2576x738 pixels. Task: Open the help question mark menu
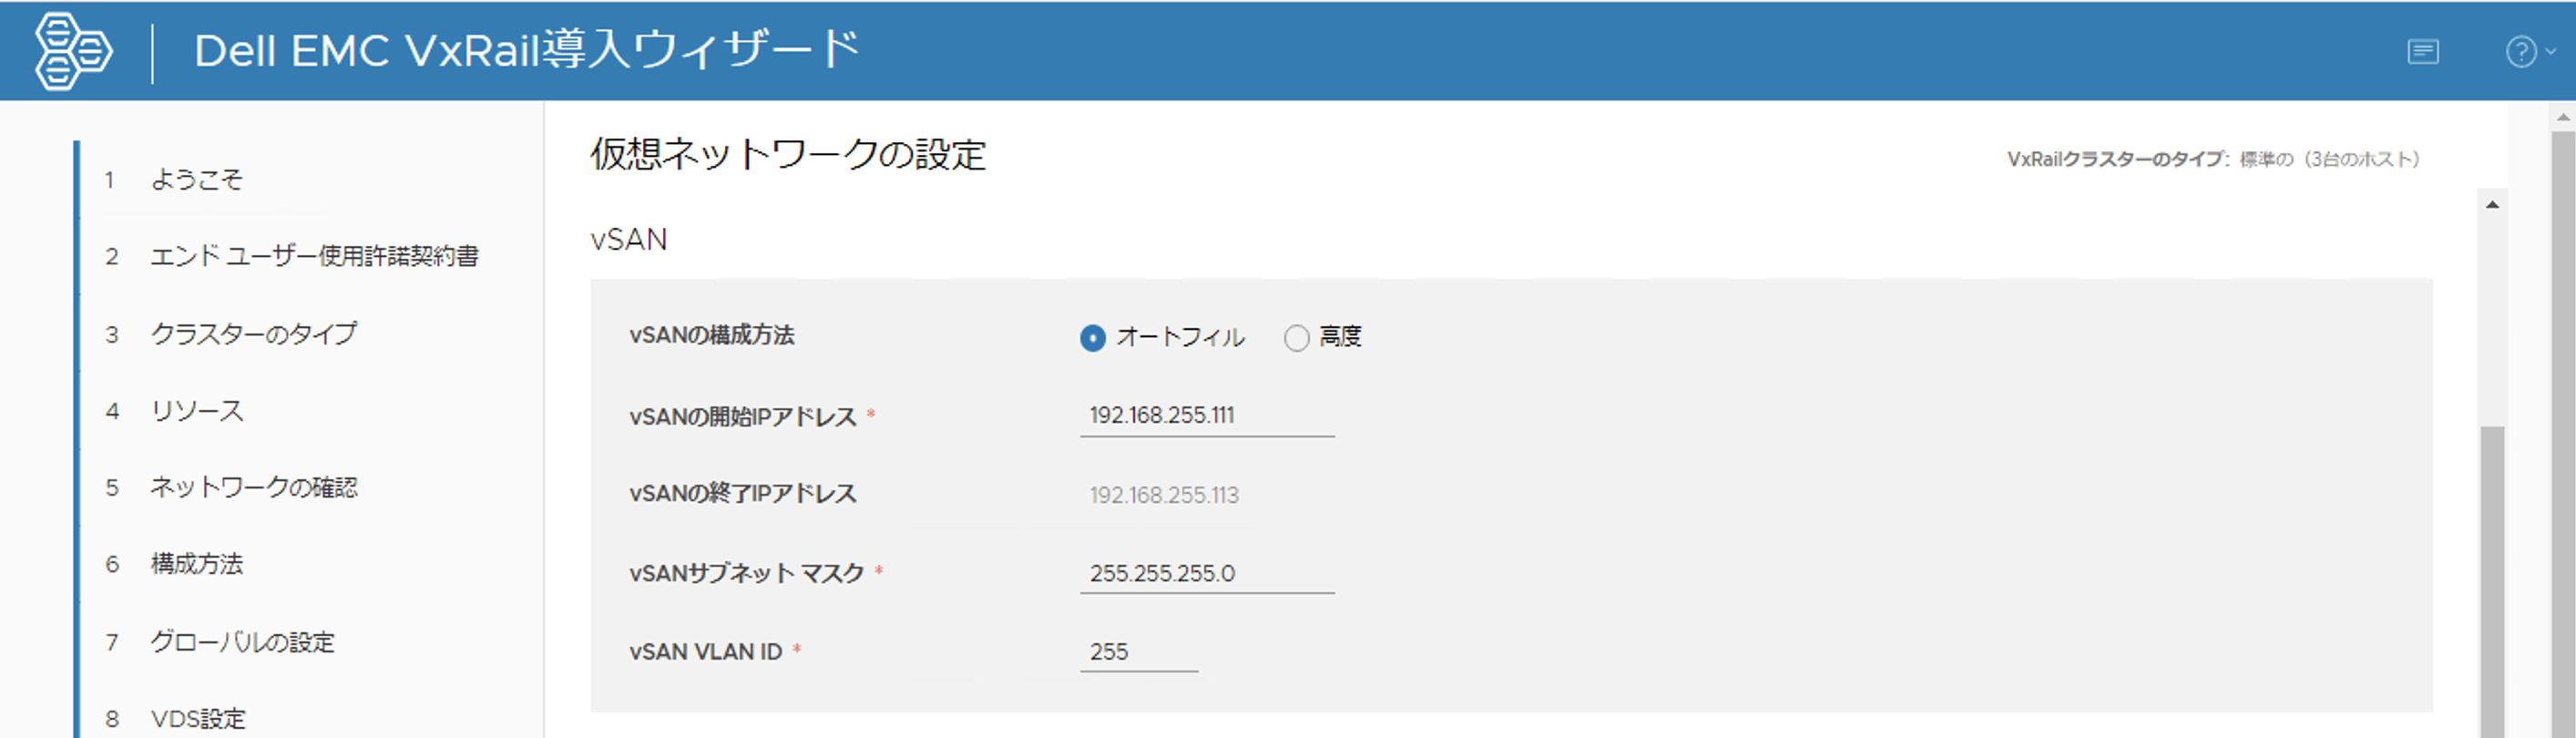coord(2528,51)
